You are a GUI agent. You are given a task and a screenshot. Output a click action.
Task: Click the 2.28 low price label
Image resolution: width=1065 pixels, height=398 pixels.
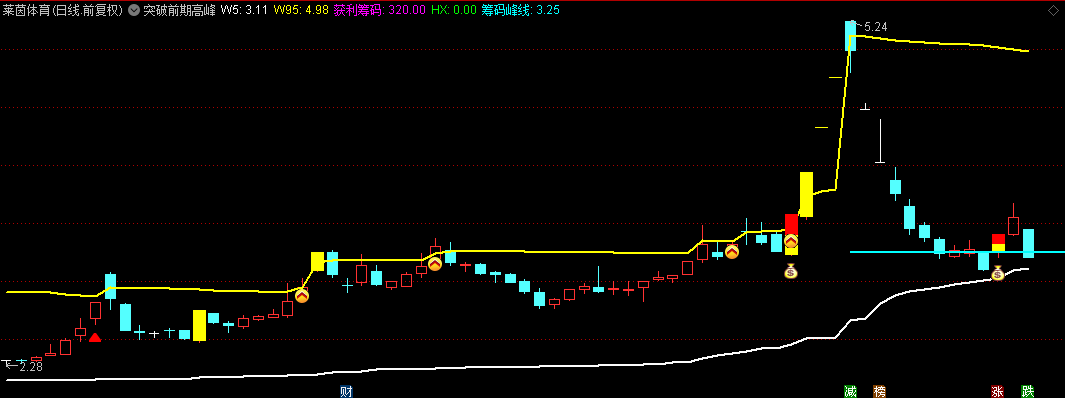(x=31, y=367)
